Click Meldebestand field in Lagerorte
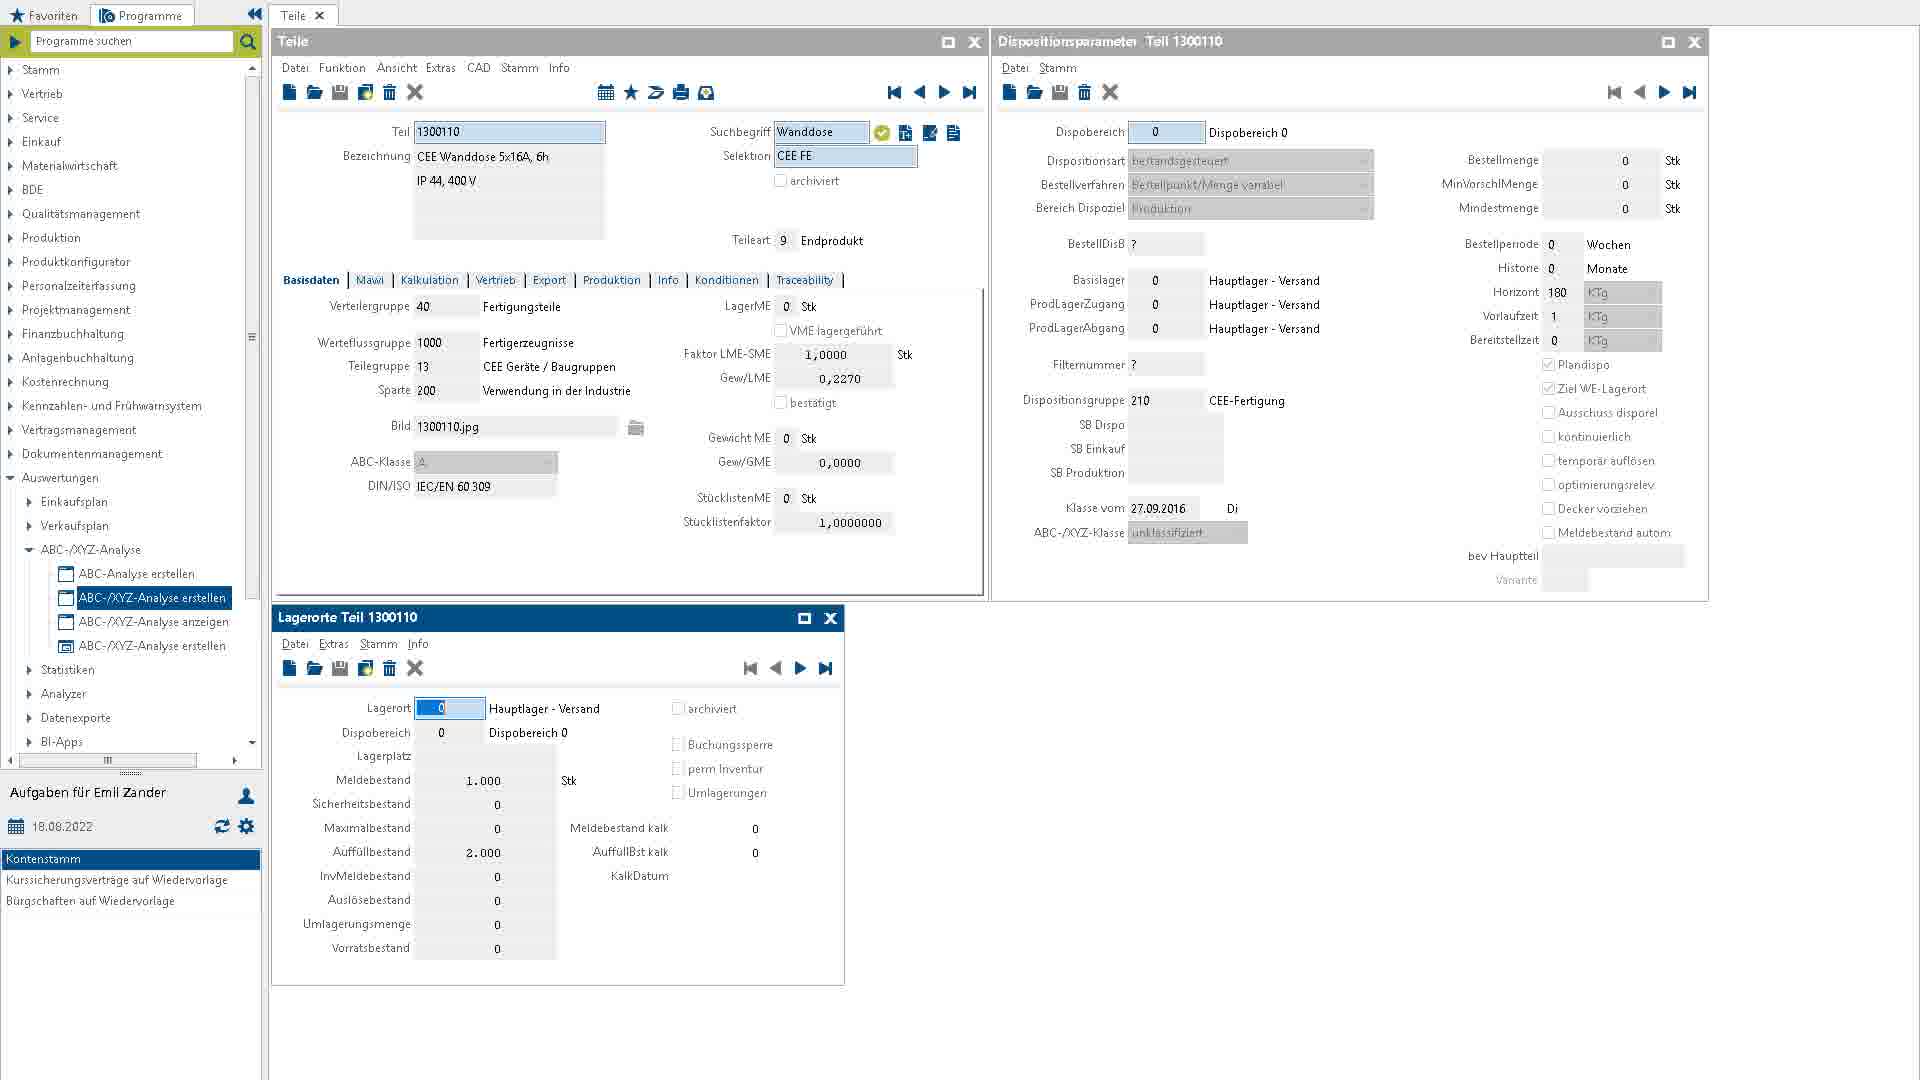 coord(485,781)
